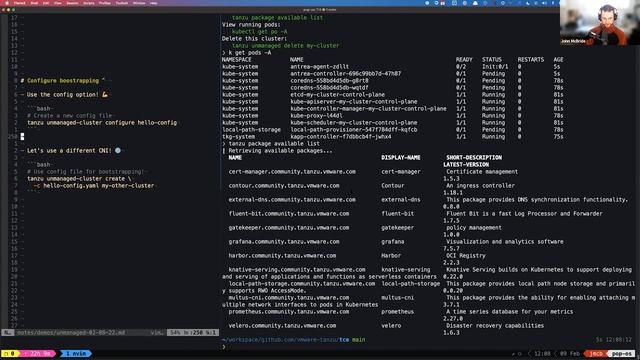The width and height of the screenshot is (640, 360).
Task: Click the LATEST-VERSION column header
Action: tap(466, 165)
